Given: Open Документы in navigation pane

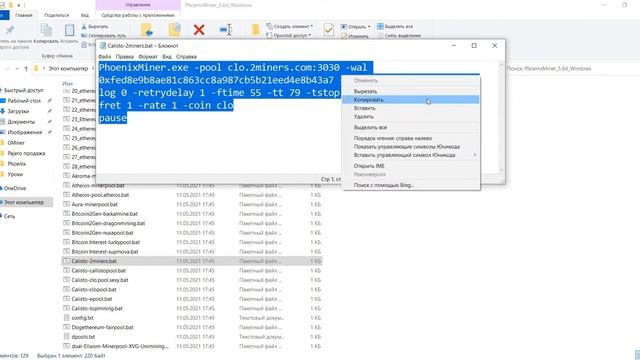Looking at the screenshot, I should [x=21, y=122].
